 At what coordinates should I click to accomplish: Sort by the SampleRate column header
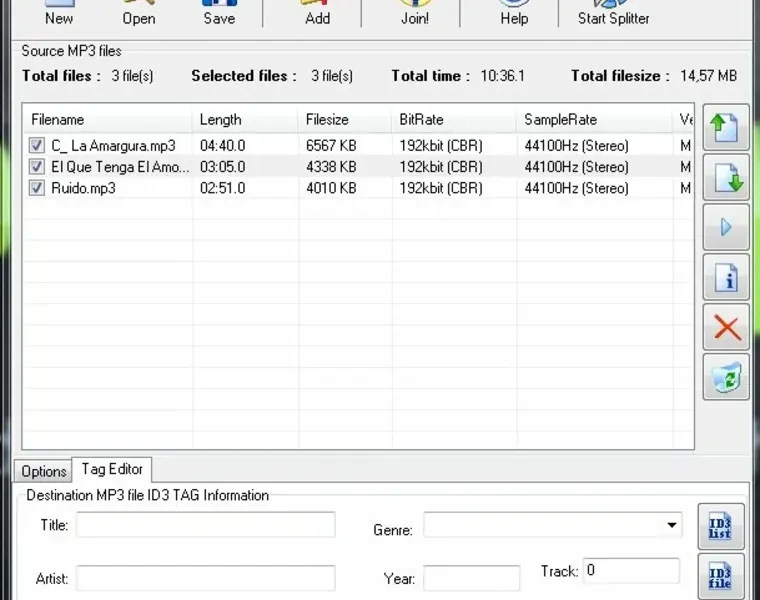tap(594, 120)
